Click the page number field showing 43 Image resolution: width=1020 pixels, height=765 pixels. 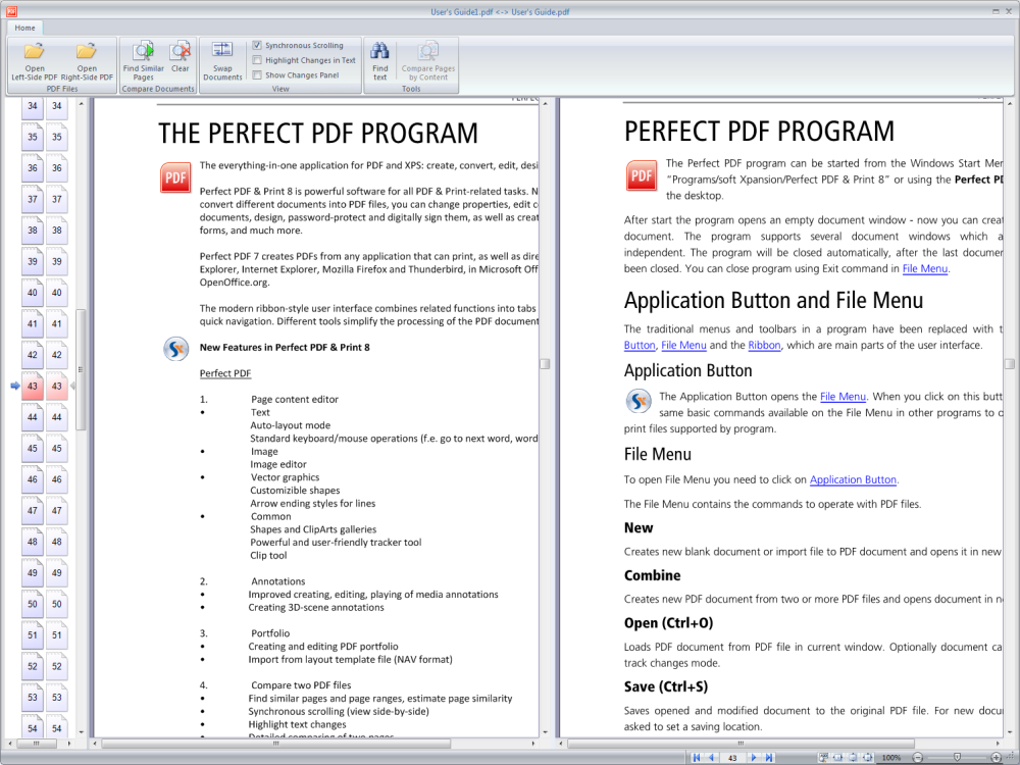point(732,757)
